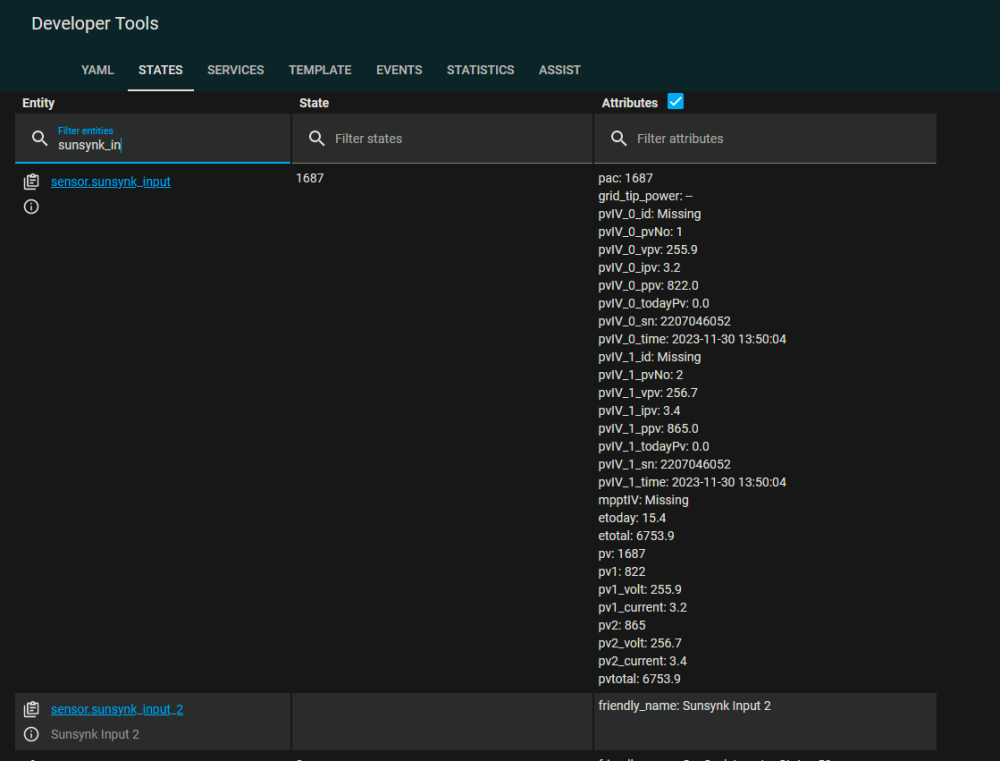This screenshot has width=1000, height=761.
Task: Click attribute 'pvIV_0_todayPv: 0.0'
Action: pyautogui.click(x=654, y=304)
